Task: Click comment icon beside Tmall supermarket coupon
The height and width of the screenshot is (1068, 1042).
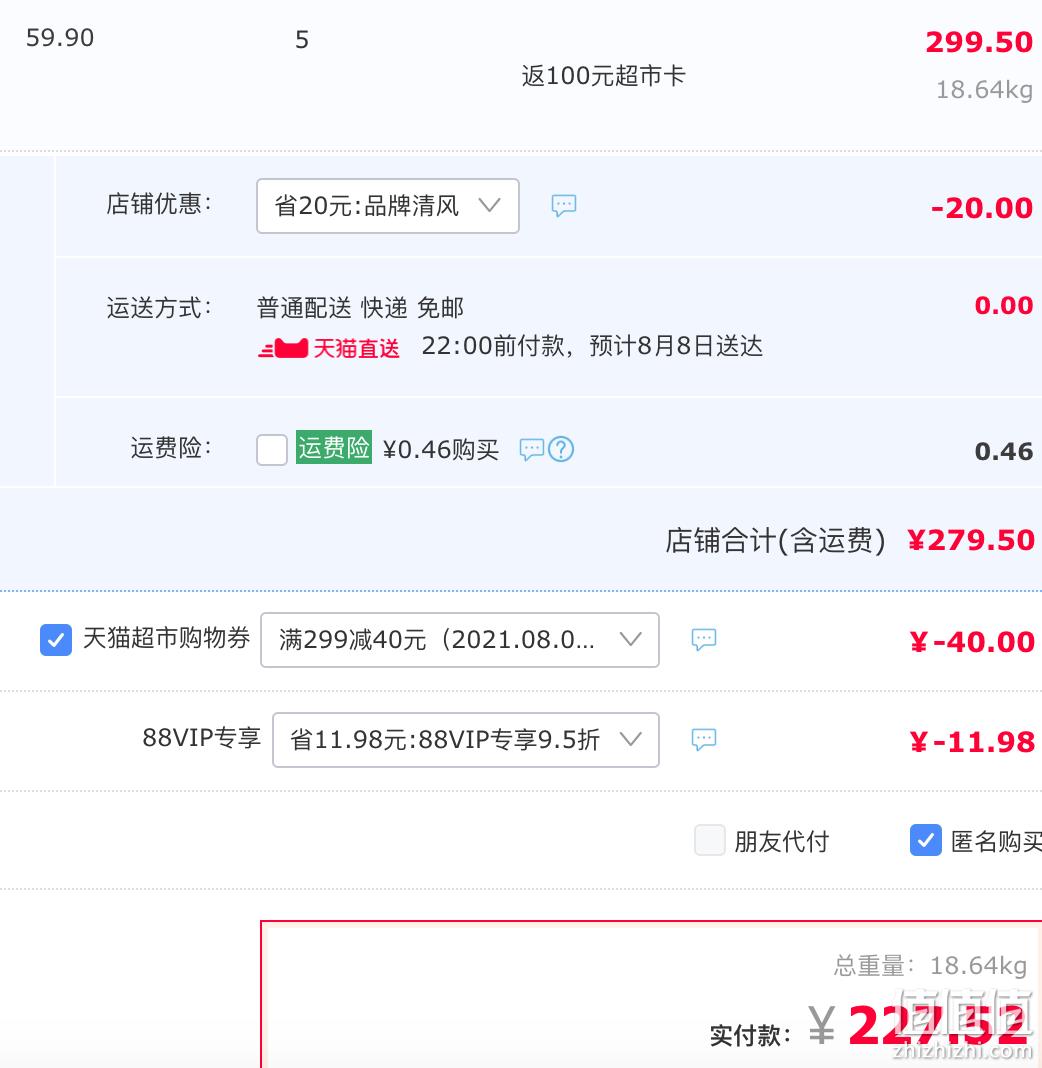Action: click(704, 640)
